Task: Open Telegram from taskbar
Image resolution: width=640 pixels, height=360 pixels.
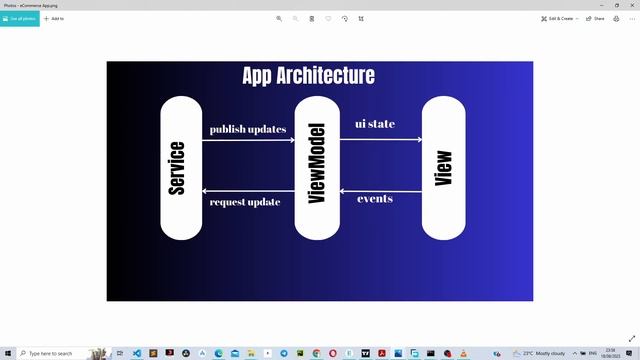Action: click(x=284, y=353)
